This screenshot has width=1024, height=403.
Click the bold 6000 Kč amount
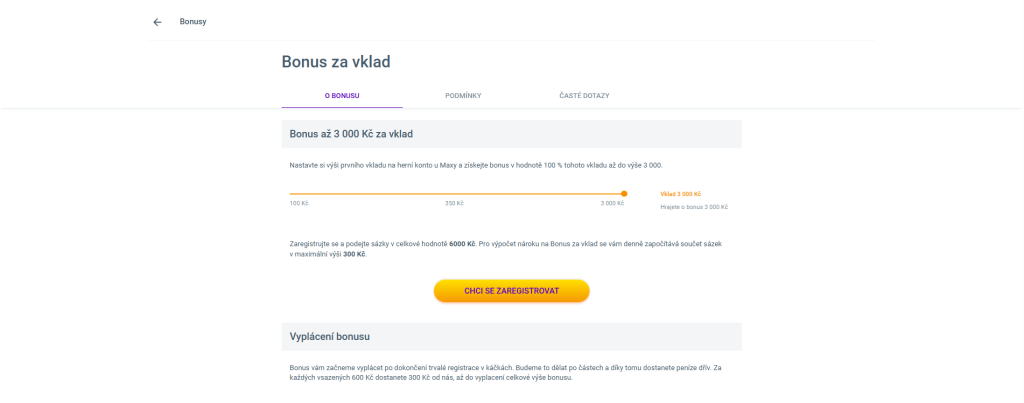[462, 244]
